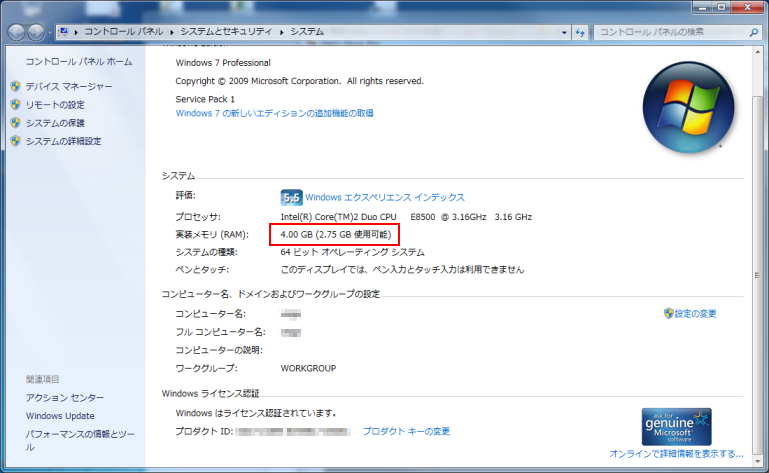Image resolution: width=769 pixels, height=473 pixels.
Task: Open the address bar history dropdown arrow
Action: [x=563, y=32]
